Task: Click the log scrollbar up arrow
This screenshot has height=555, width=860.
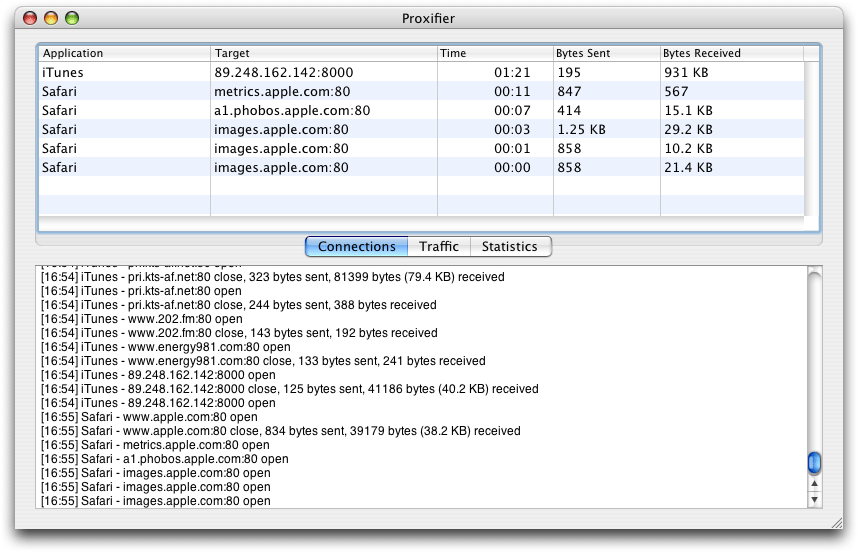Action: tap(814, 483)
